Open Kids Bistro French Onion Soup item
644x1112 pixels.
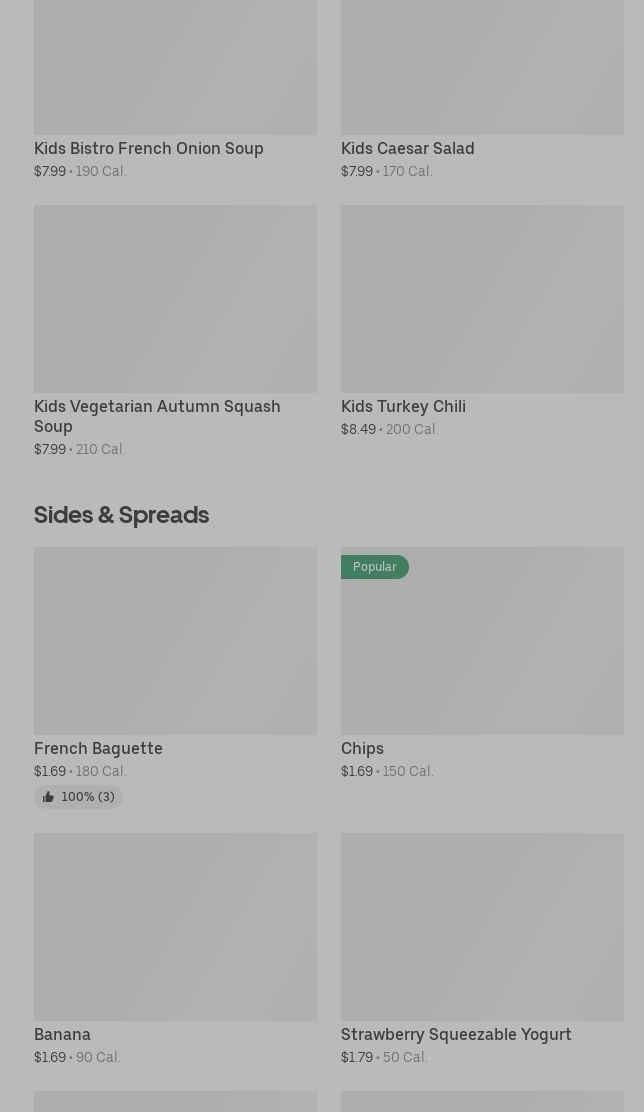click(148, 148)
